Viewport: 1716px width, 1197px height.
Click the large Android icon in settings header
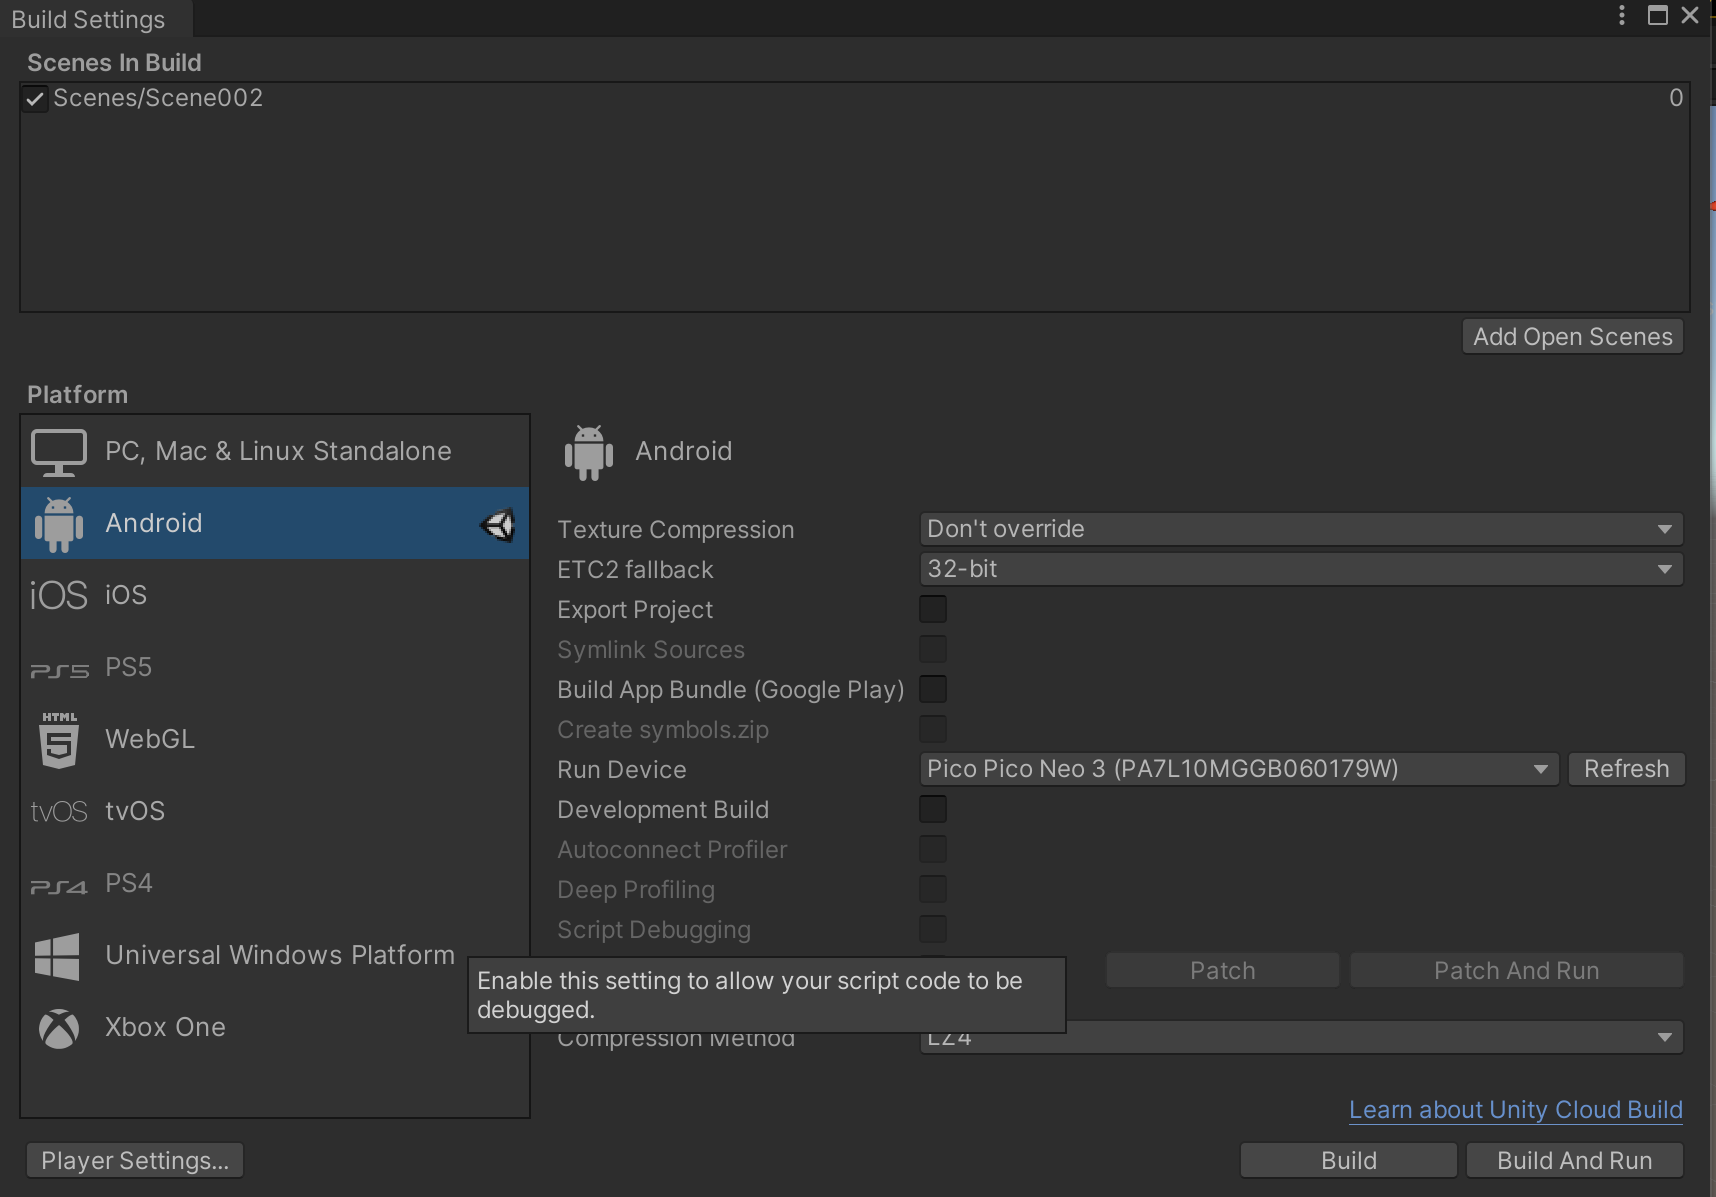pyautogui.click(x=589, y=452)
